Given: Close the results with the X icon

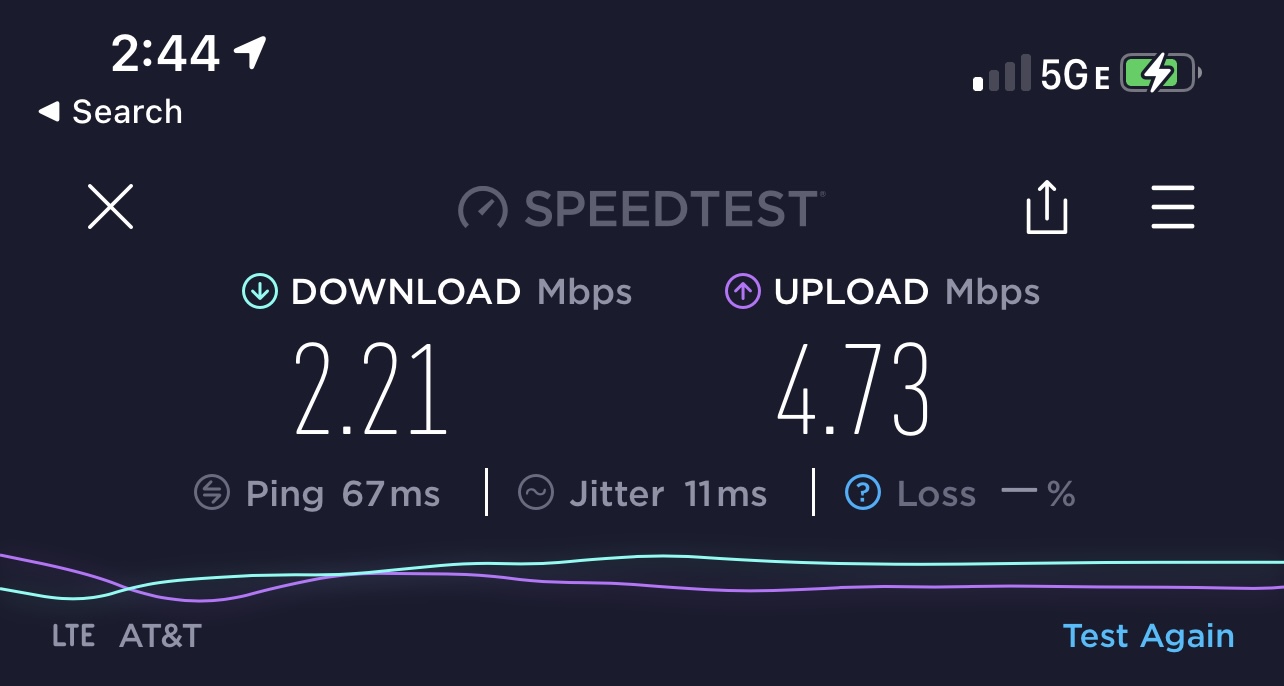Looking at the screenshot, I should coord(110,207).
